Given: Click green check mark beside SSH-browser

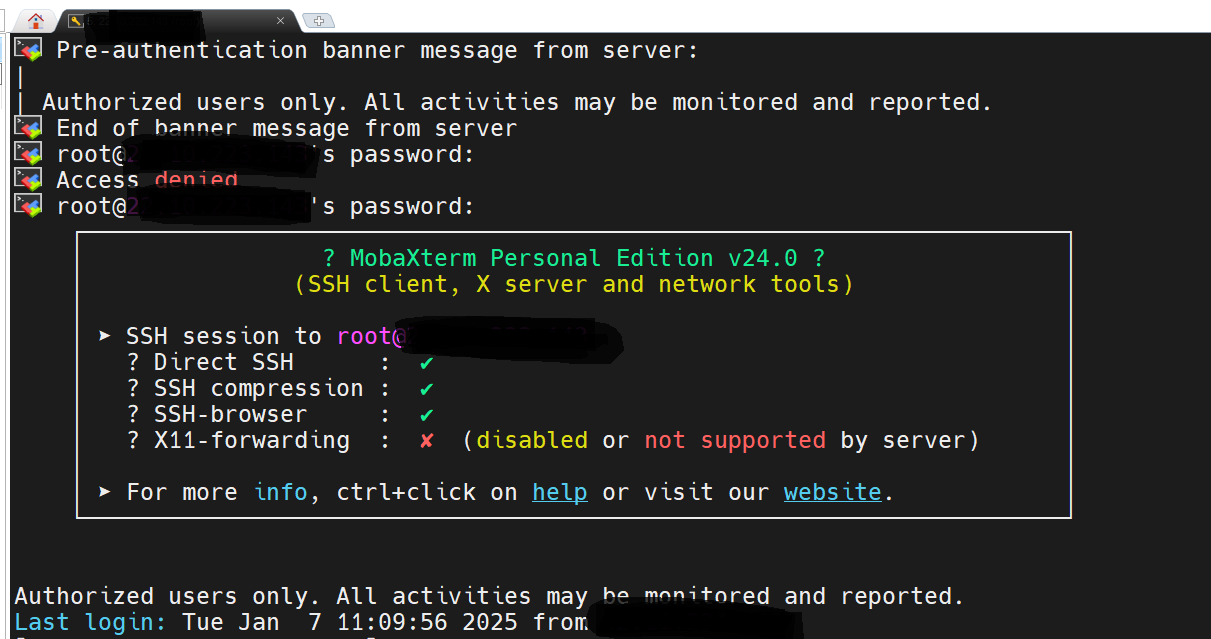Looking at the screenshot, I should tap(427, 415).
